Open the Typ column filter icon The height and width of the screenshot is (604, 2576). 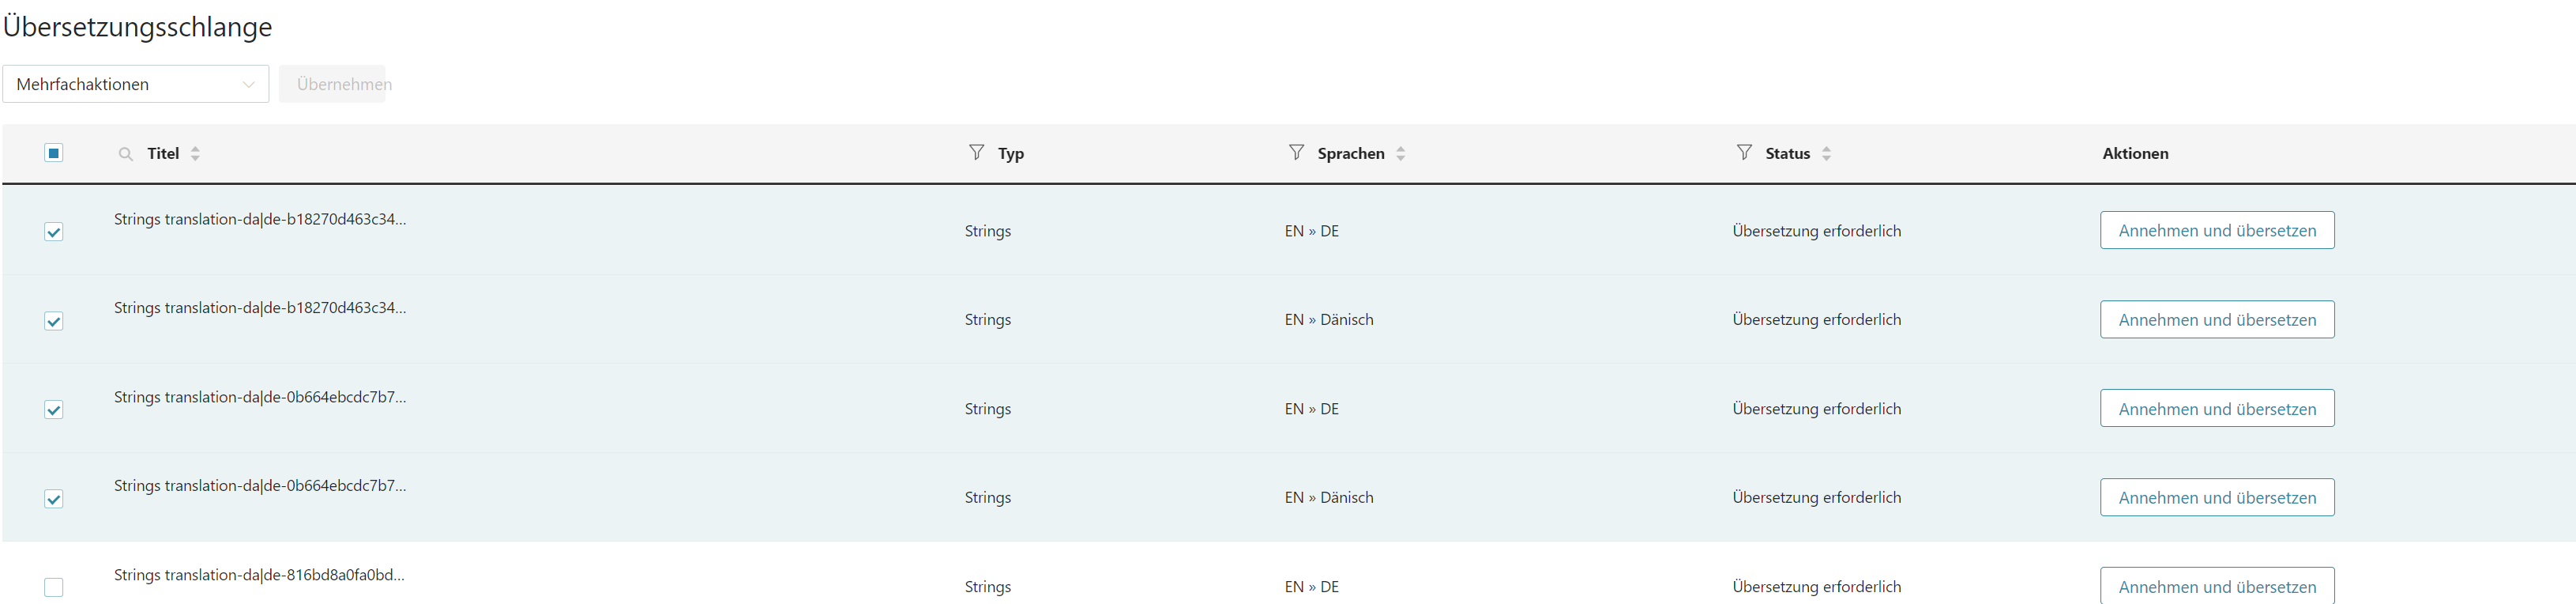click(976, 152)
